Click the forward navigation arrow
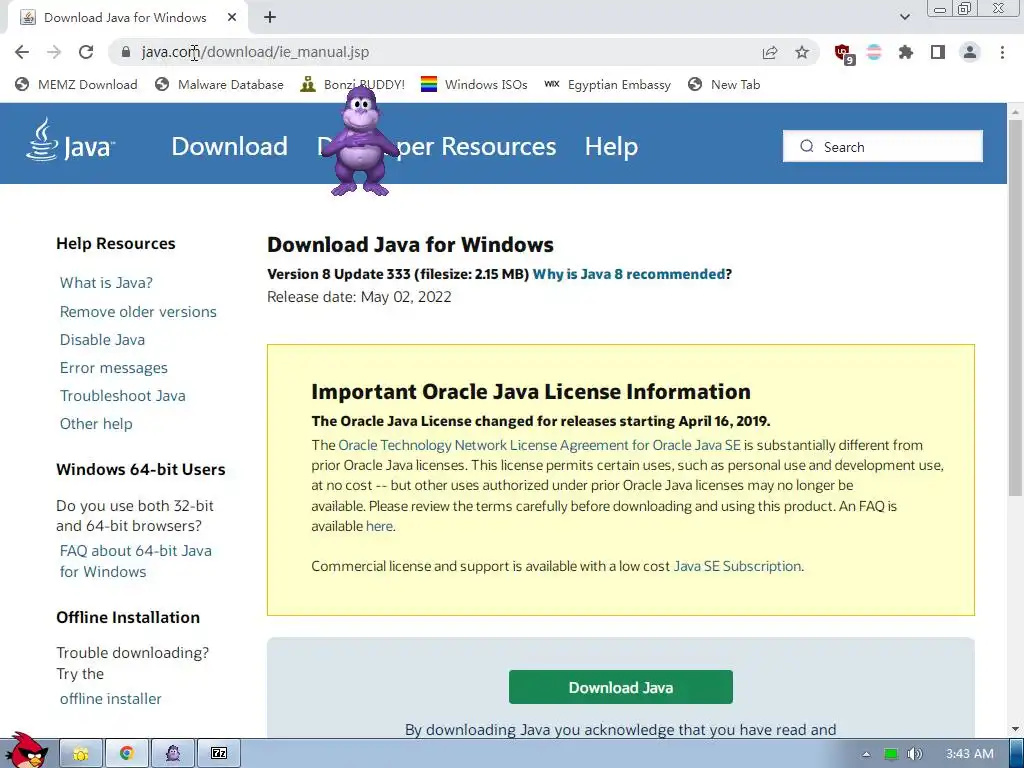 [x=54, y=52]
